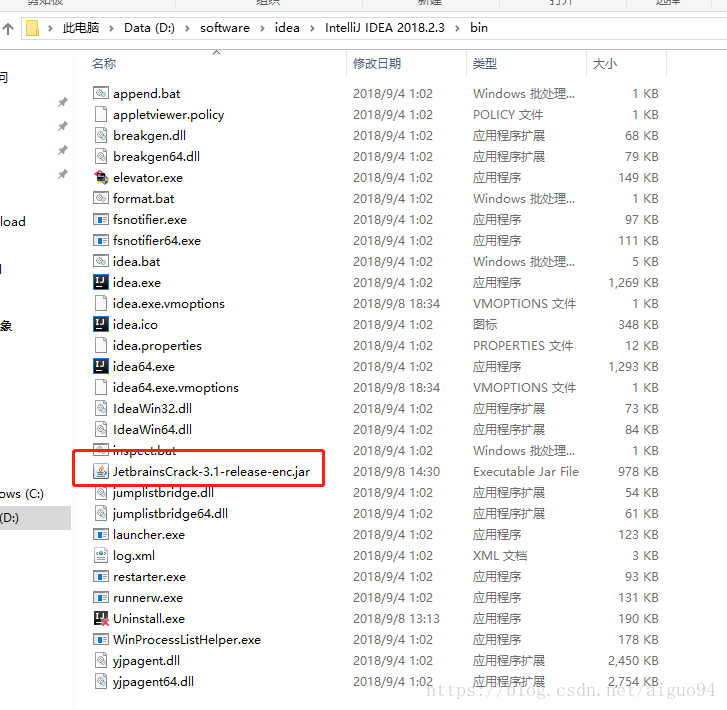The image size is (727, 710).
Task: Click the folder icon in address bar
Action: point(32,28)
